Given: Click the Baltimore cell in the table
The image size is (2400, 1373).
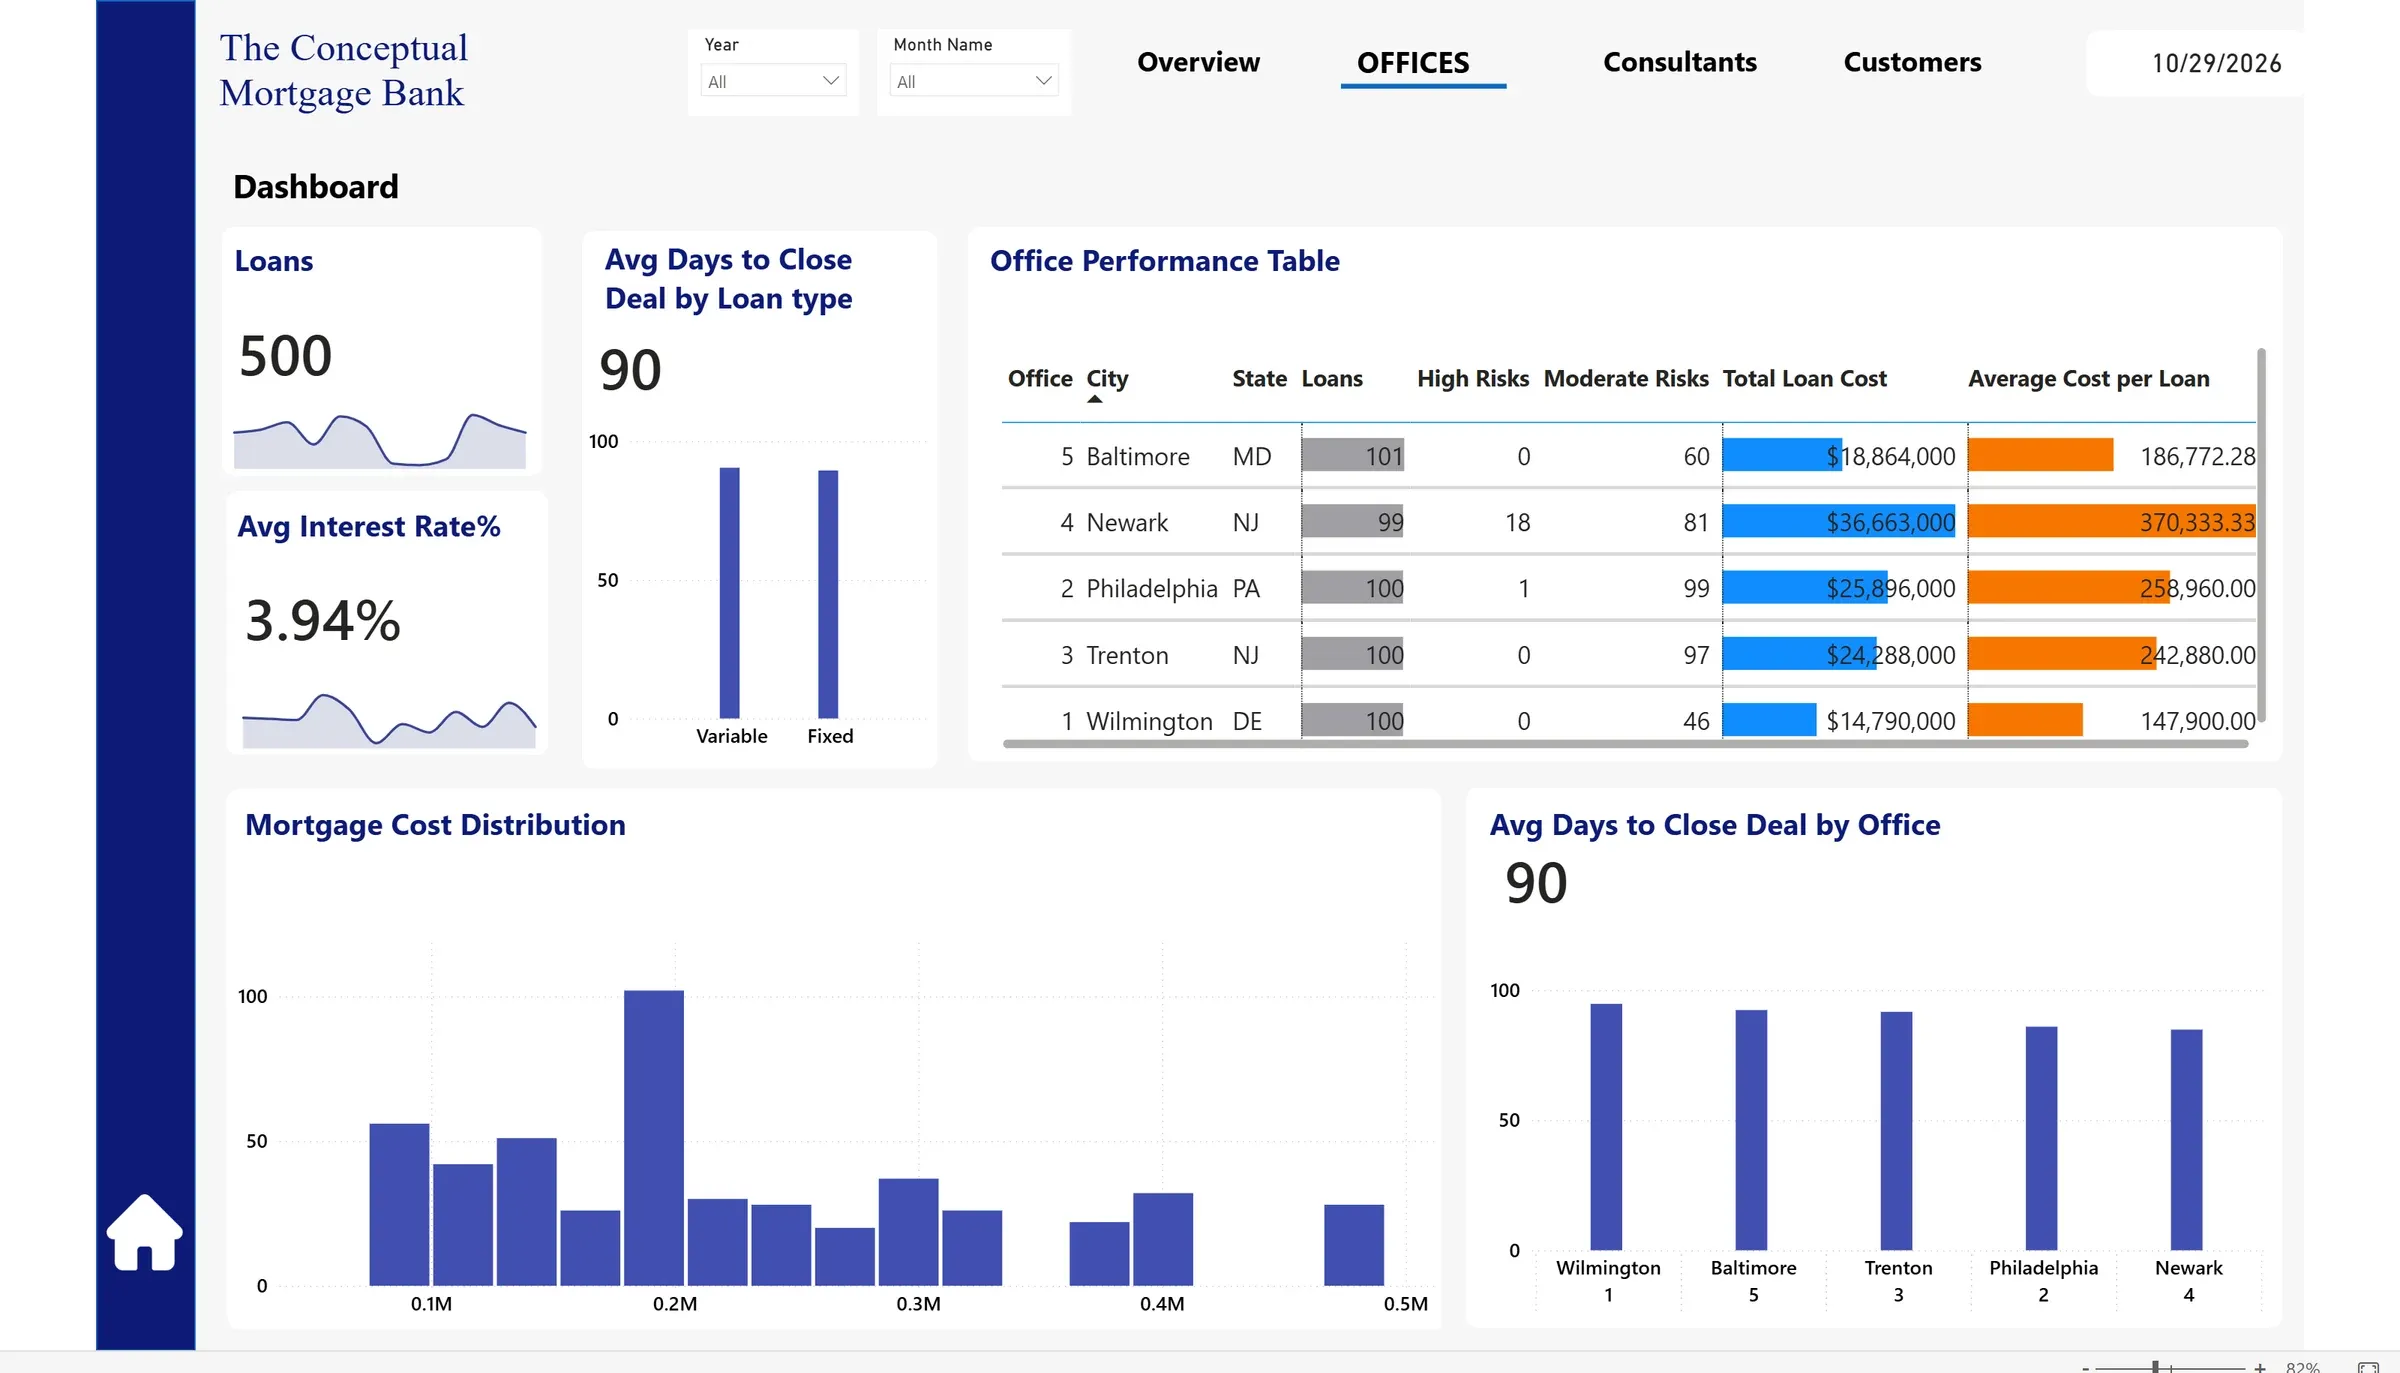Looking at the screenshot, I should [1138, 457].
